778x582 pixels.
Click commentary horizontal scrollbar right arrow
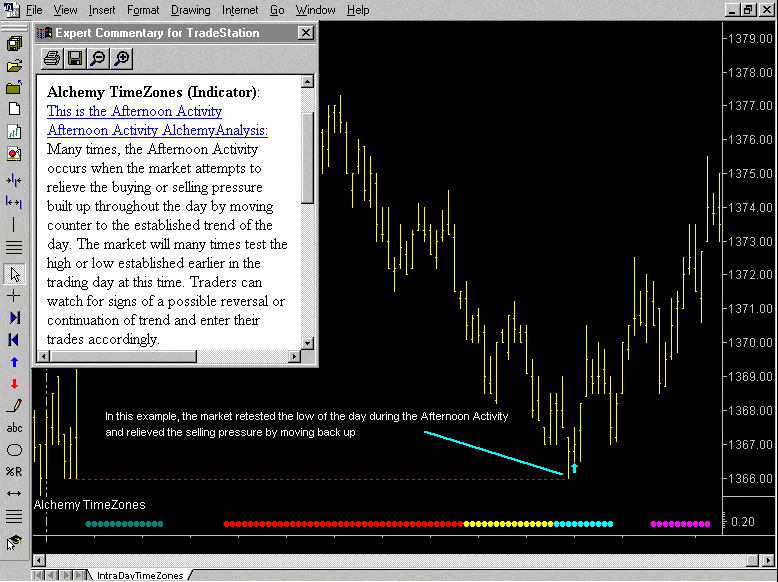294,356
